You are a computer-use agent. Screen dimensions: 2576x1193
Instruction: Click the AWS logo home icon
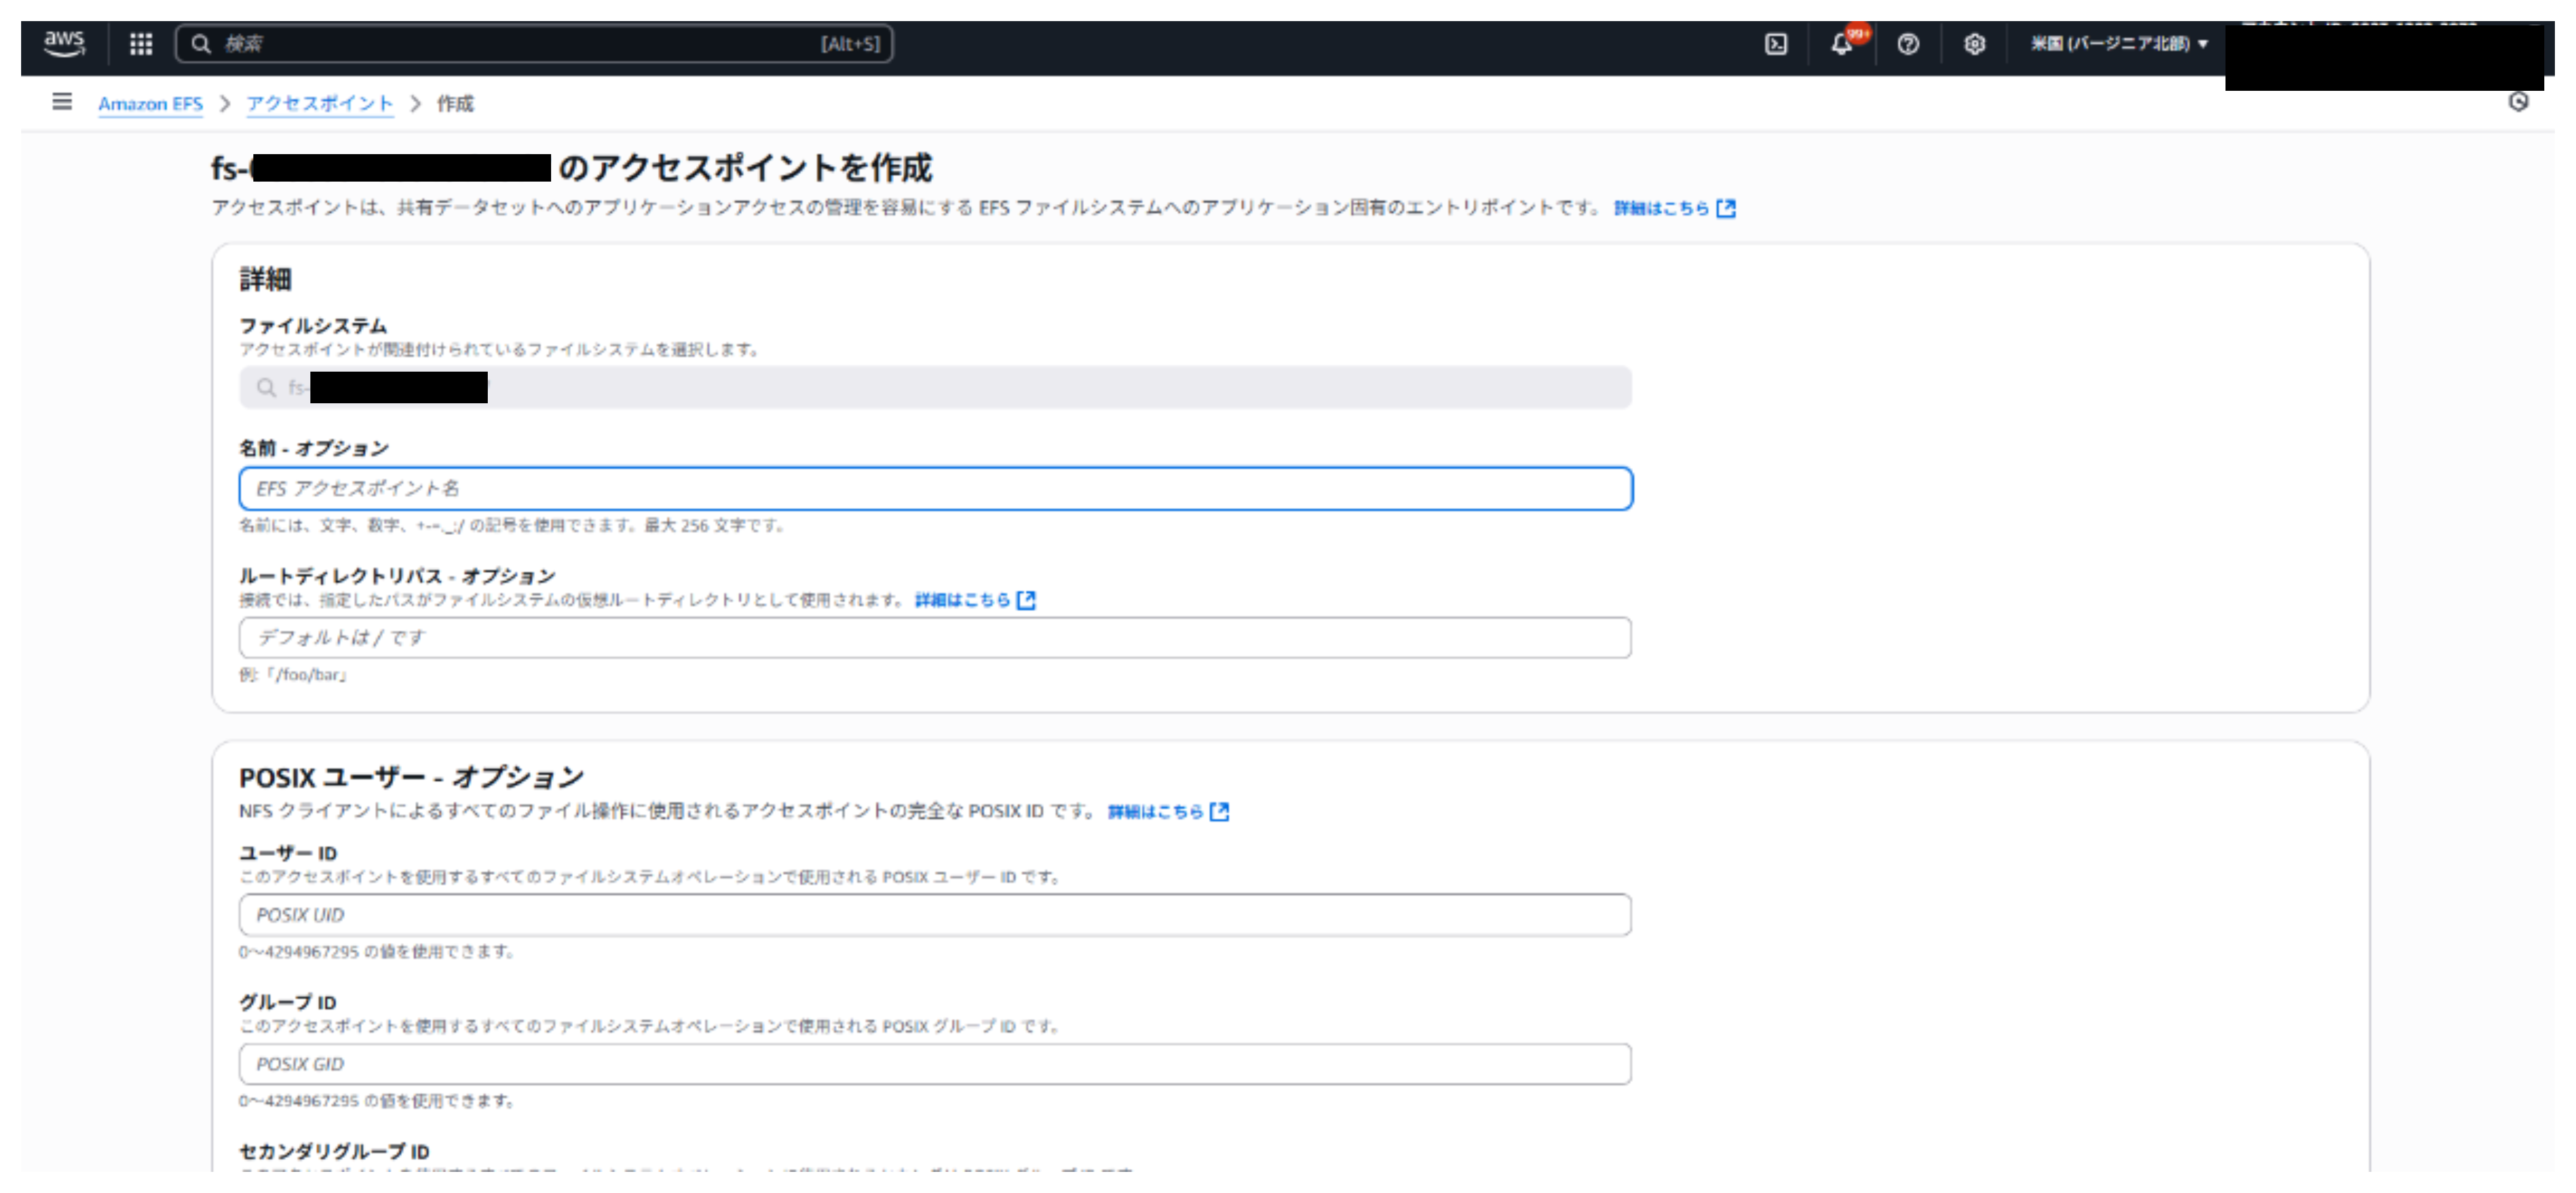point(64,43)
